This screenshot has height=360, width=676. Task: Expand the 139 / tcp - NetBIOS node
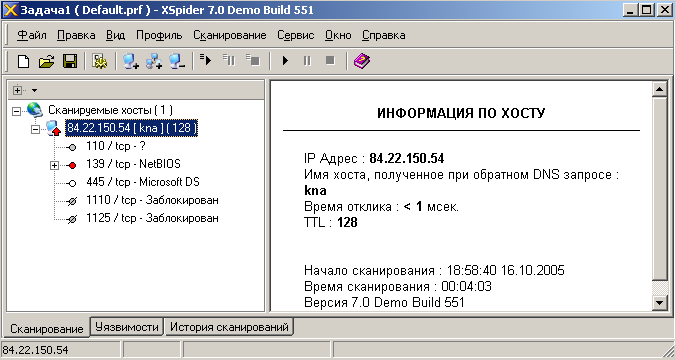(54, 165)
